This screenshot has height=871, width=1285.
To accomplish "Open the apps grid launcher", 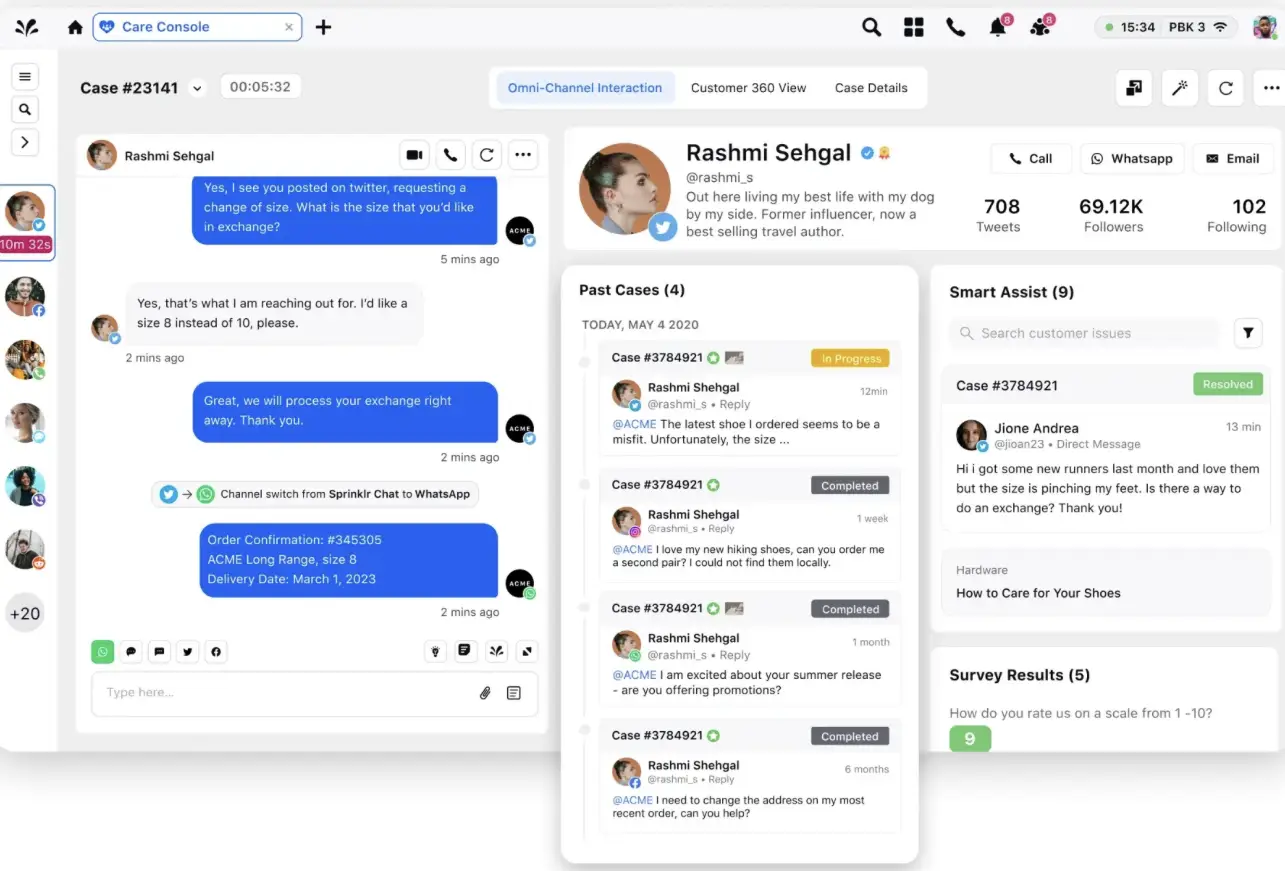I will click(x=914, y=27).
